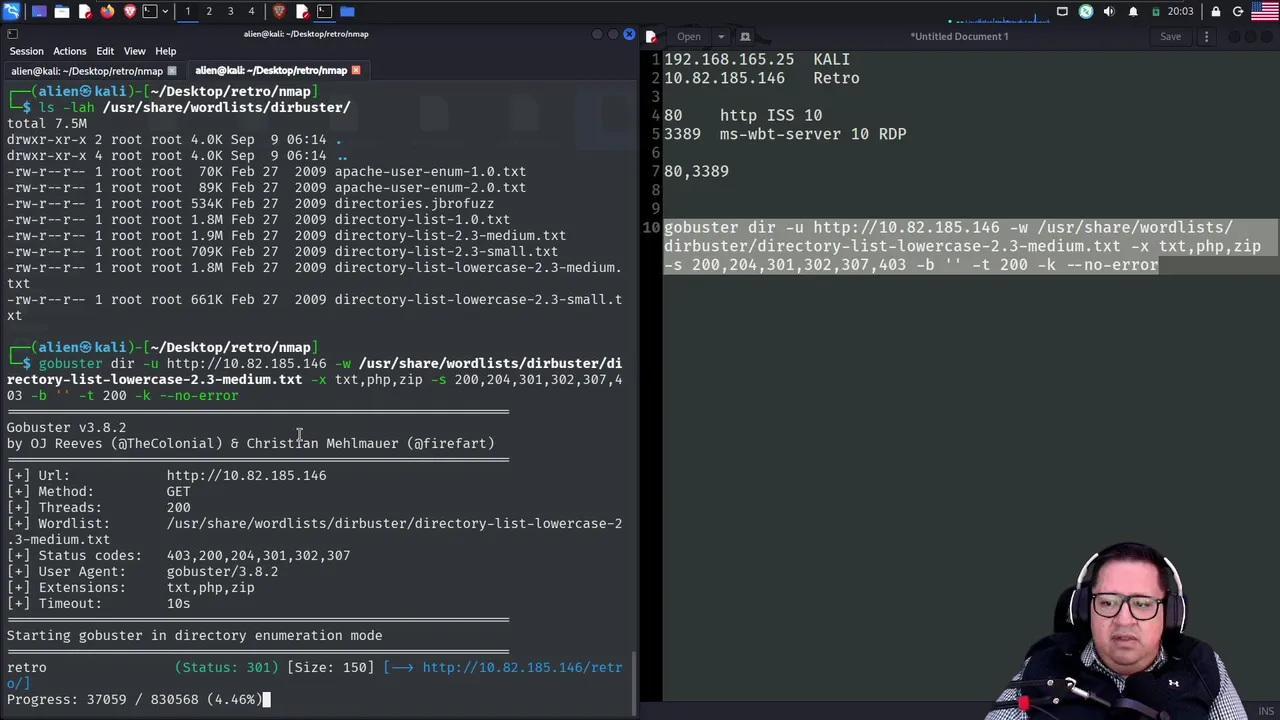Click 'directories.jbrofuzz' in terminal listing
This screenshot has height=720, width=1280.
pos(414,204)
